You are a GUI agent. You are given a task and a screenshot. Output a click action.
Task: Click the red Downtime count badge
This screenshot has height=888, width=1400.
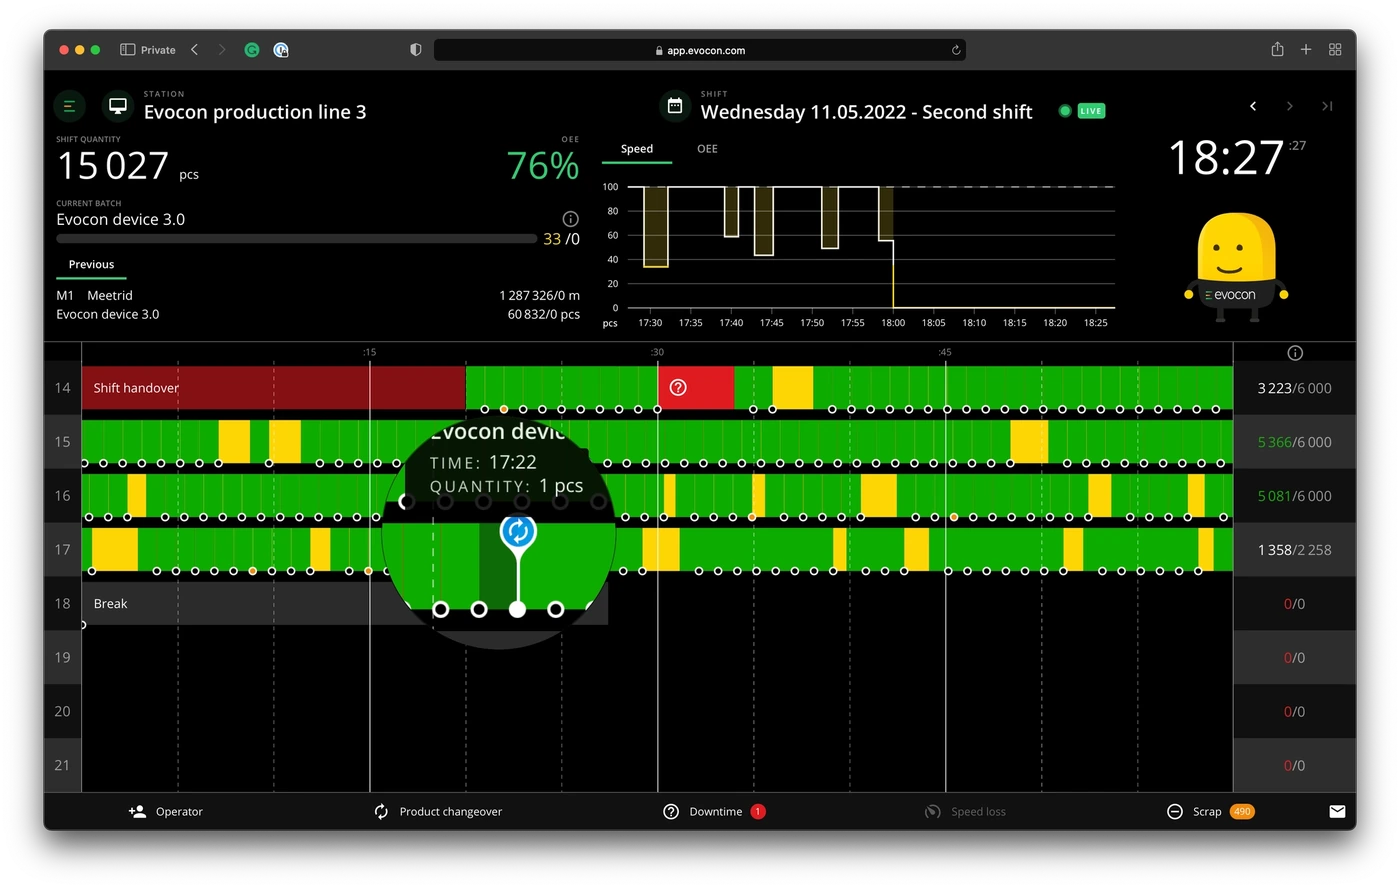tap(758, 812)
